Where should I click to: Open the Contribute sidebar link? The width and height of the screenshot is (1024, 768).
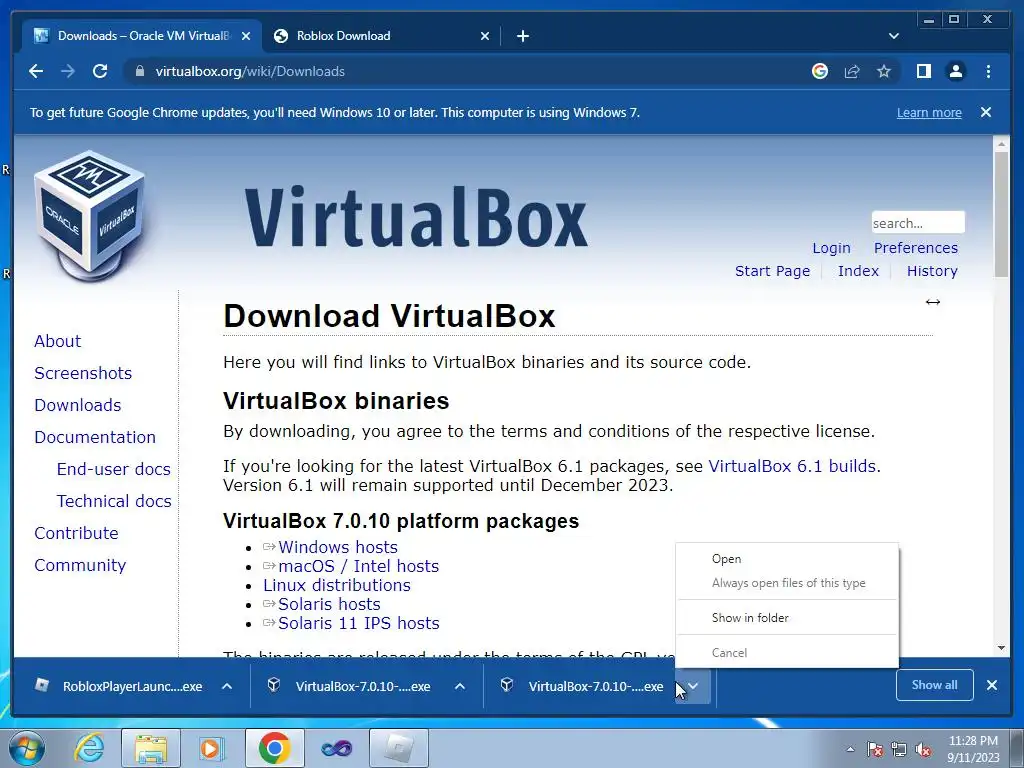[76, 533]
